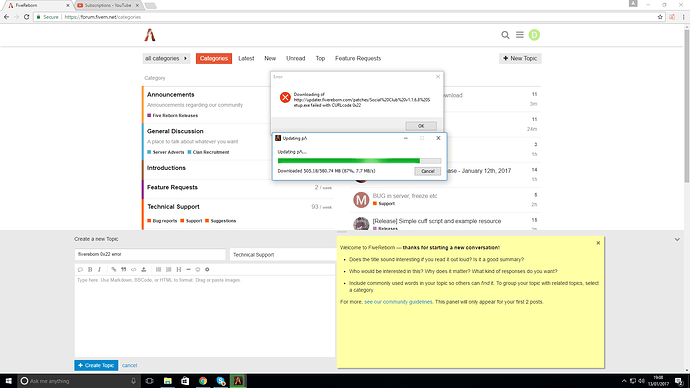Switch to the Latest tab
This screenshot has height=388, width=690.
coord(246,59)
